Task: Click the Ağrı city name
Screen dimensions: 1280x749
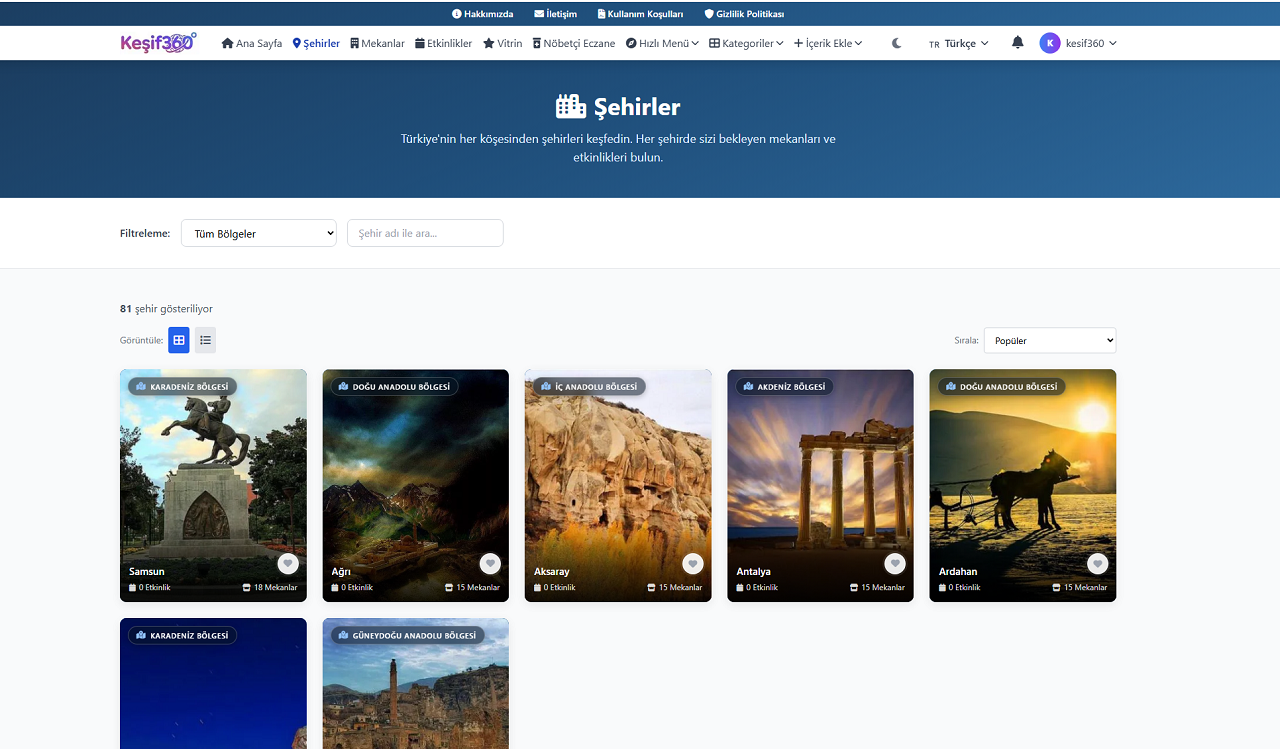Action: (x=341, y=572)
